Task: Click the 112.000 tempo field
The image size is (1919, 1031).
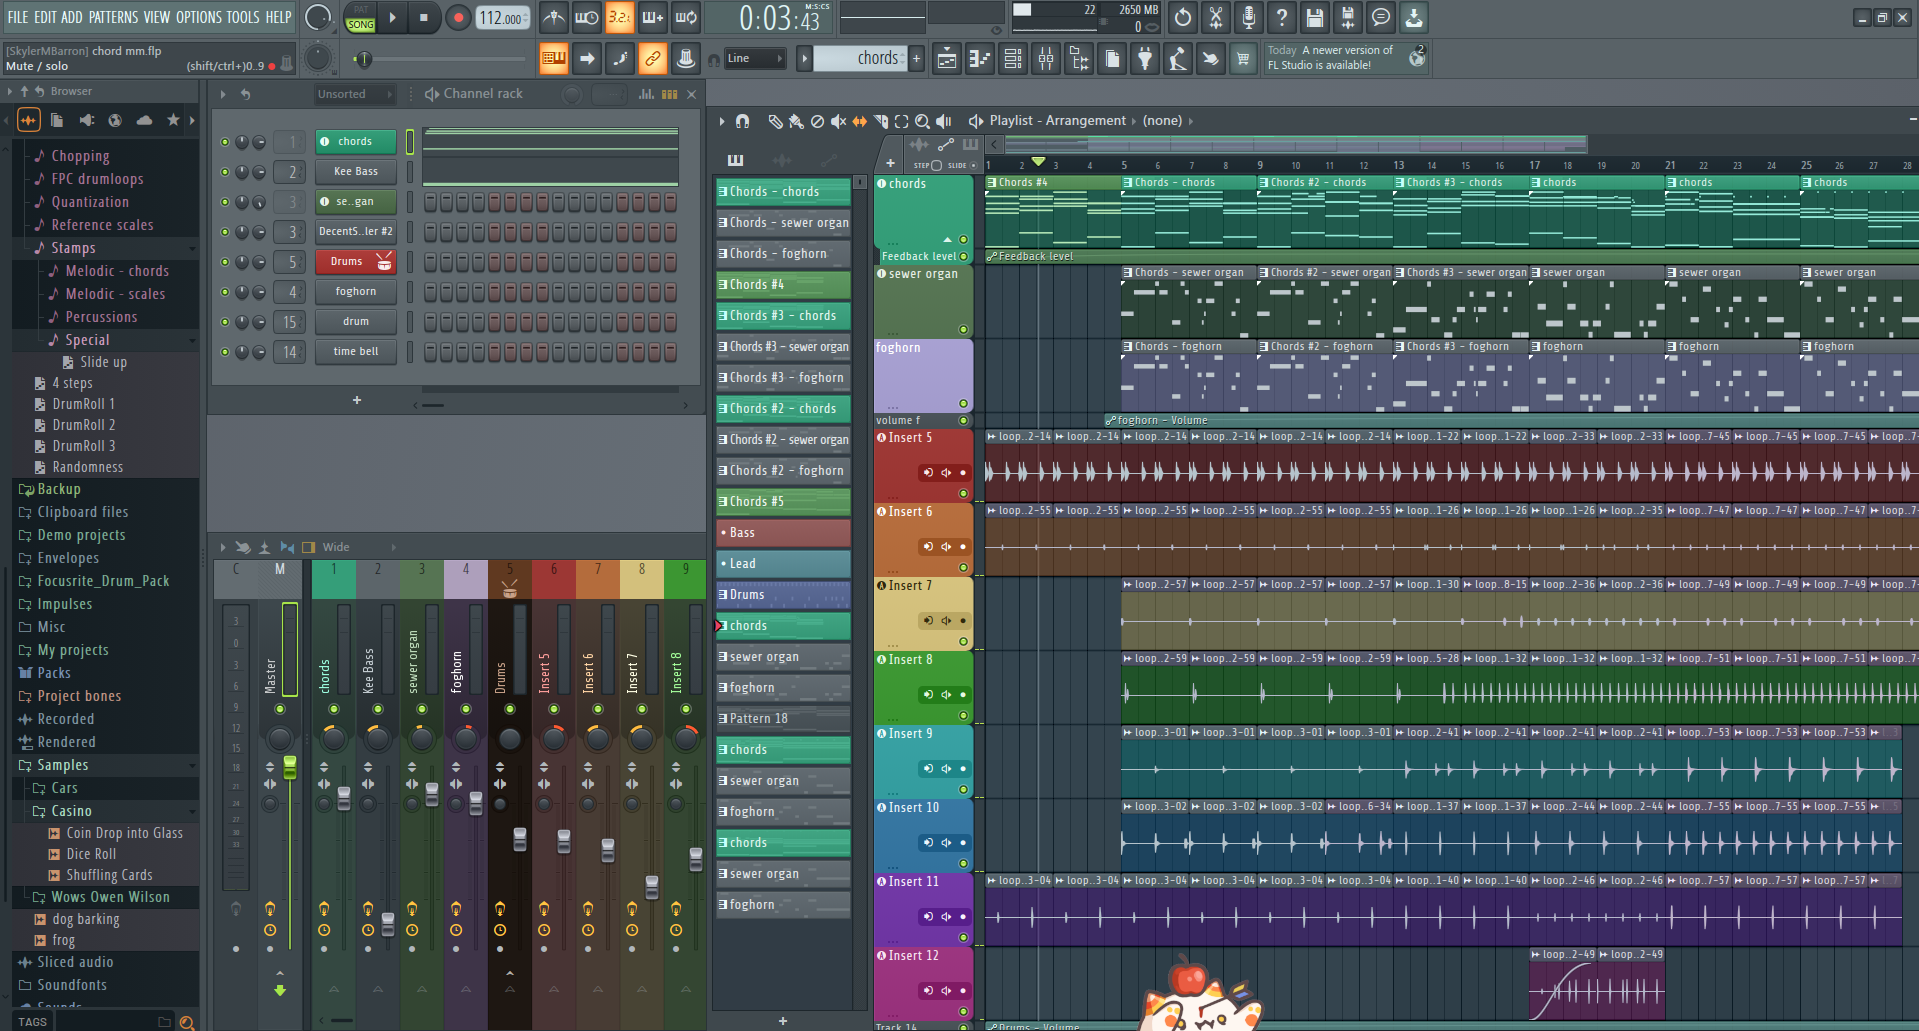Action: point(502,18)
